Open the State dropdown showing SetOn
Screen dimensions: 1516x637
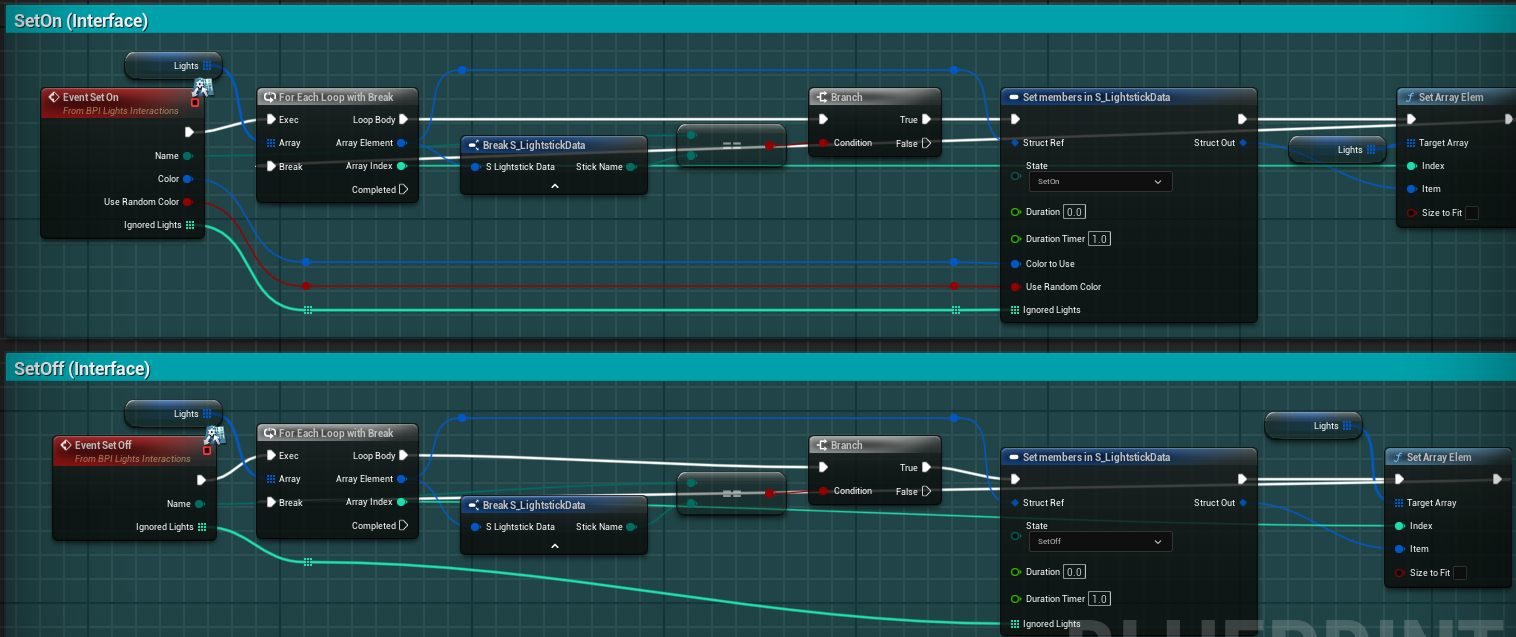point(1100,182)
